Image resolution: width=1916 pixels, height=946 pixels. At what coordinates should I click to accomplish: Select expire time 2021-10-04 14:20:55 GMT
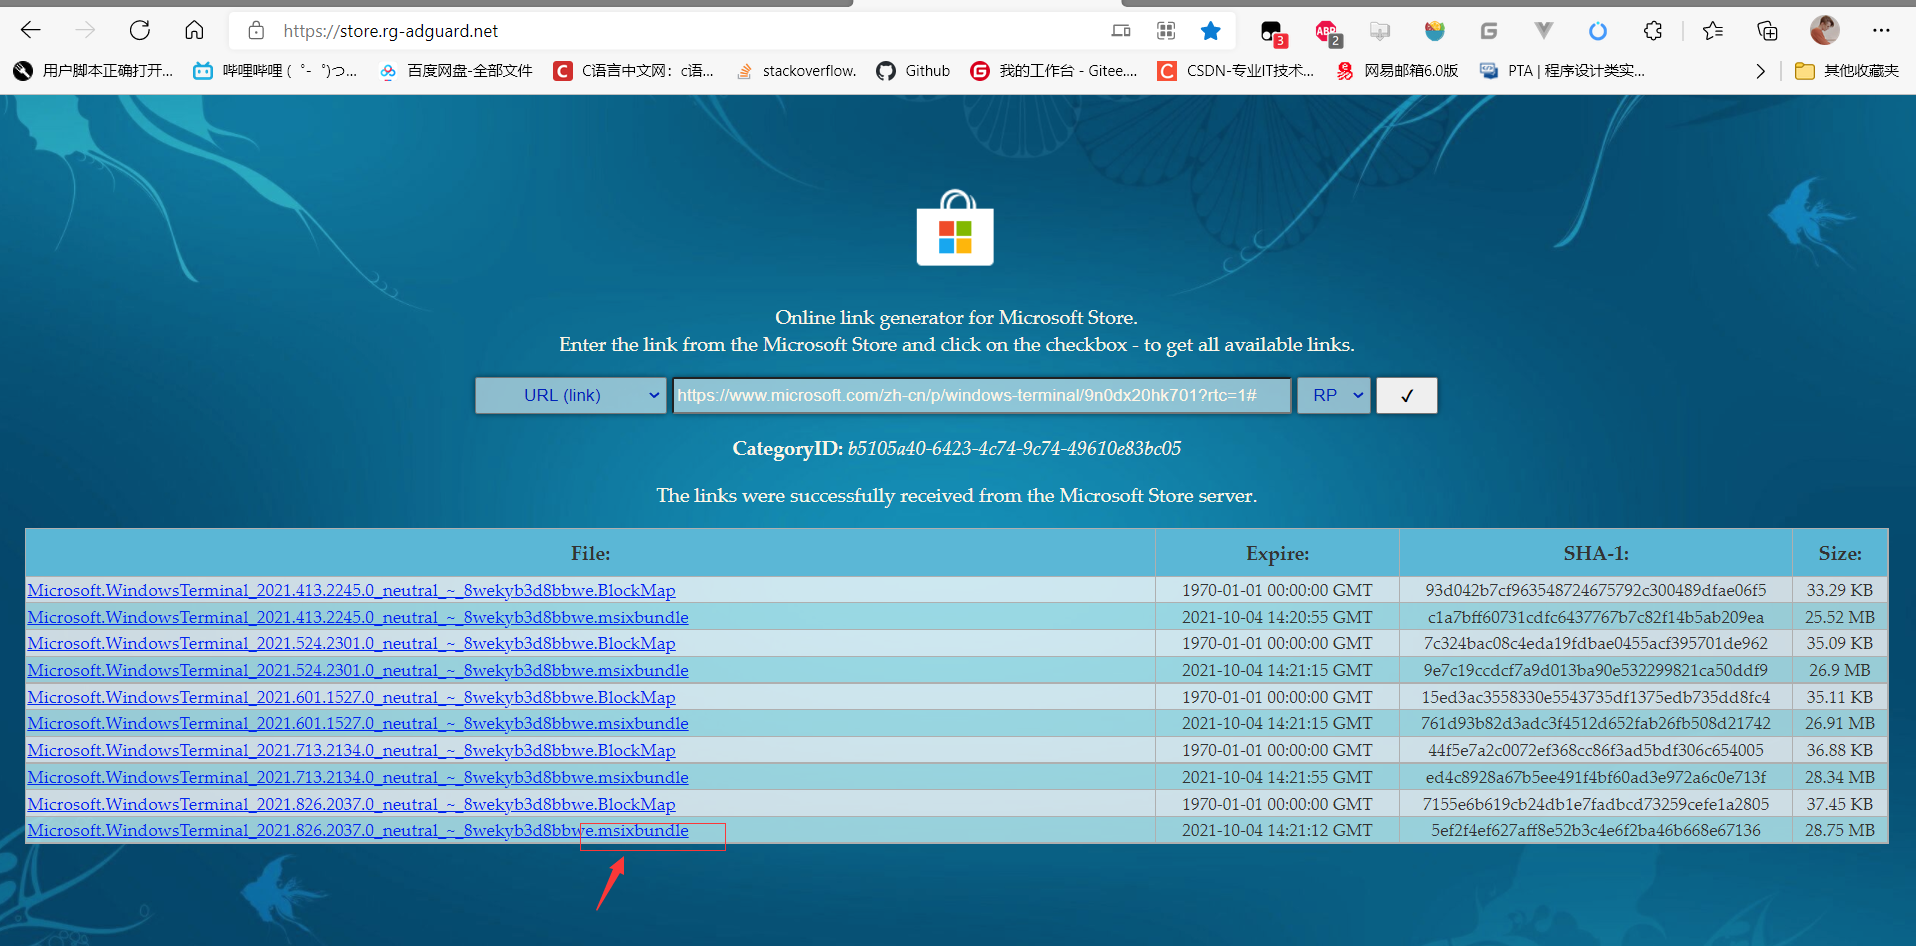1277,617
